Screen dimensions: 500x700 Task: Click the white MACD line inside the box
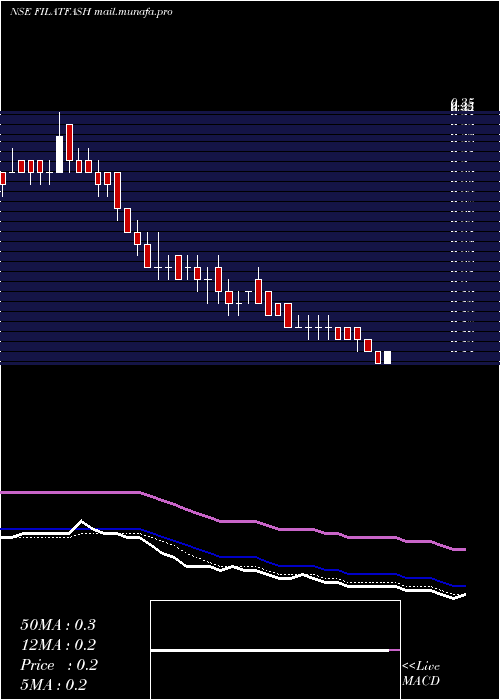pyautogui.click(x=270, y=650)
